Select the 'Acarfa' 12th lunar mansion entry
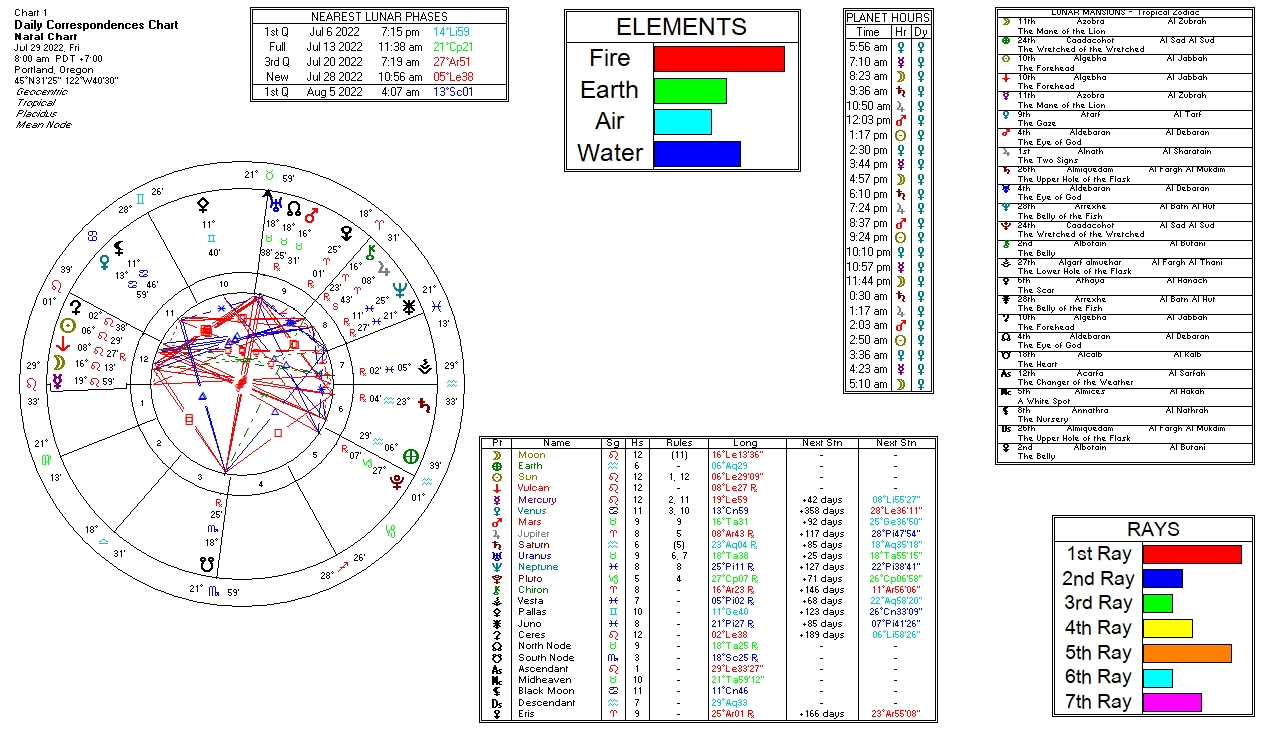Screen dimensions: 1267x741 pos(1089,373)
